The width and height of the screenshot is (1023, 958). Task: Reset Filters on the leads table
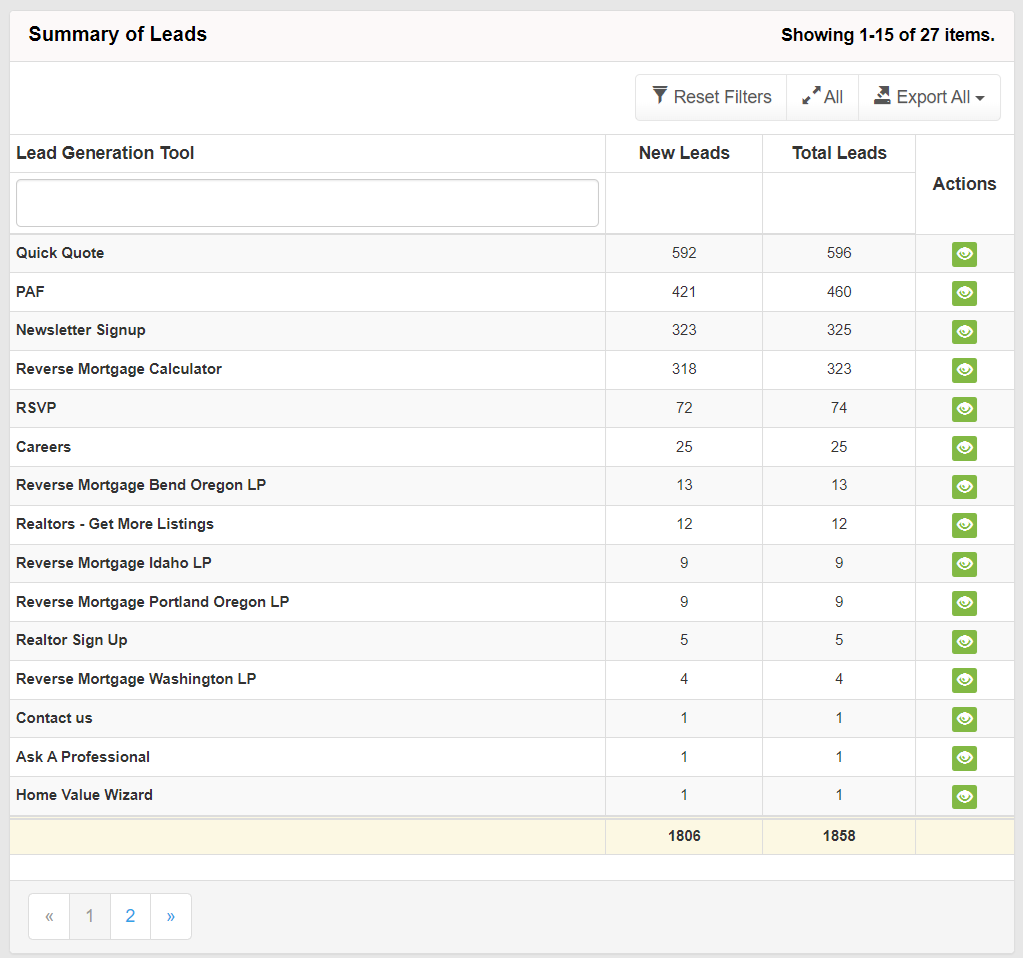coord(711,97)
